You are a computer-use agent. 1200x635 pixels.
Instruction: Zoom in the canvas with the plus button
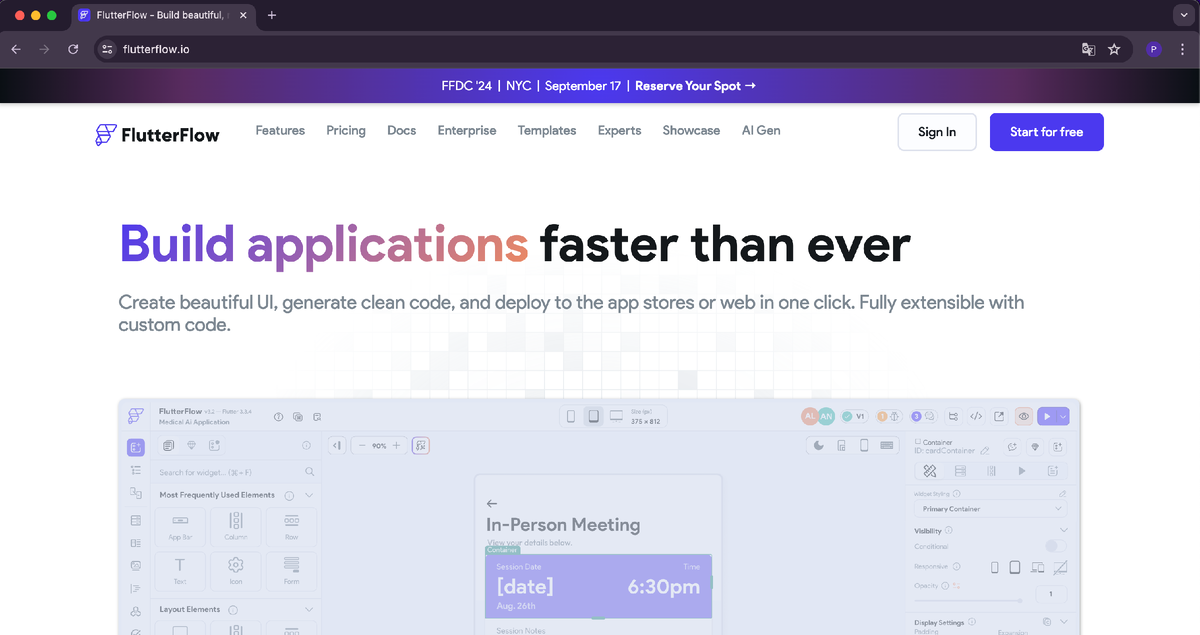coord(396,445)
